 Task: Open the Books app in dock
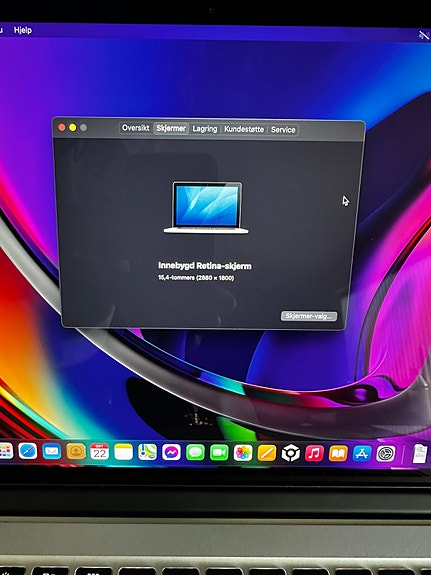pos(338,454)
